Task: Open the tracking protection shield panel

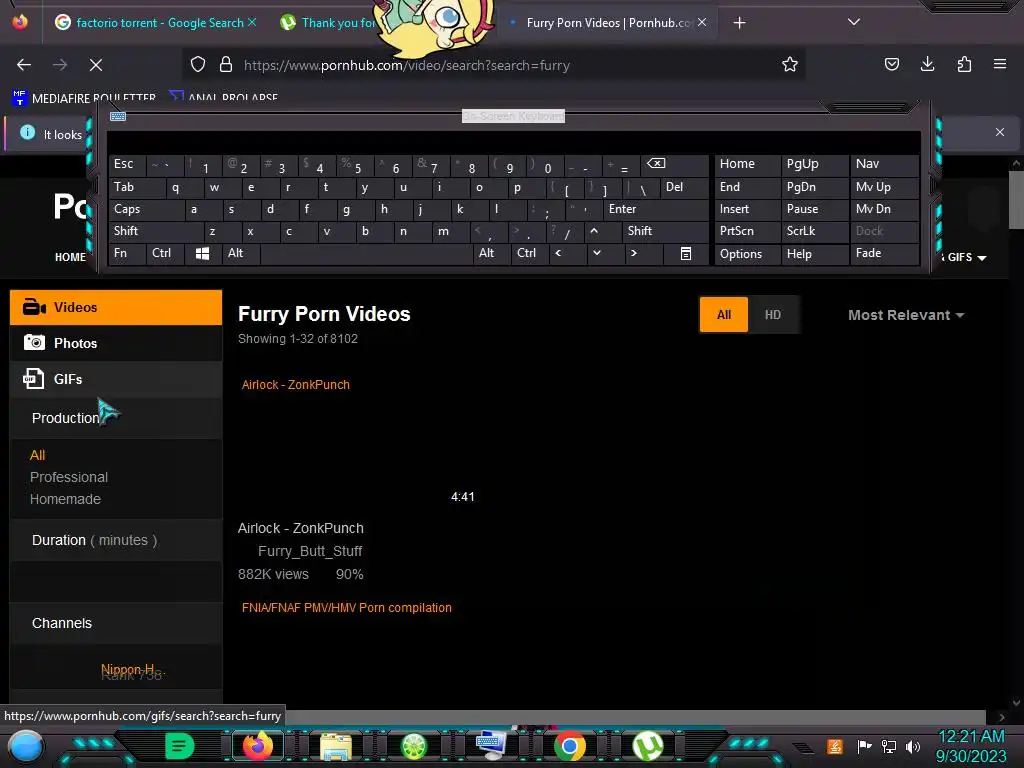Action: point(198,64)
